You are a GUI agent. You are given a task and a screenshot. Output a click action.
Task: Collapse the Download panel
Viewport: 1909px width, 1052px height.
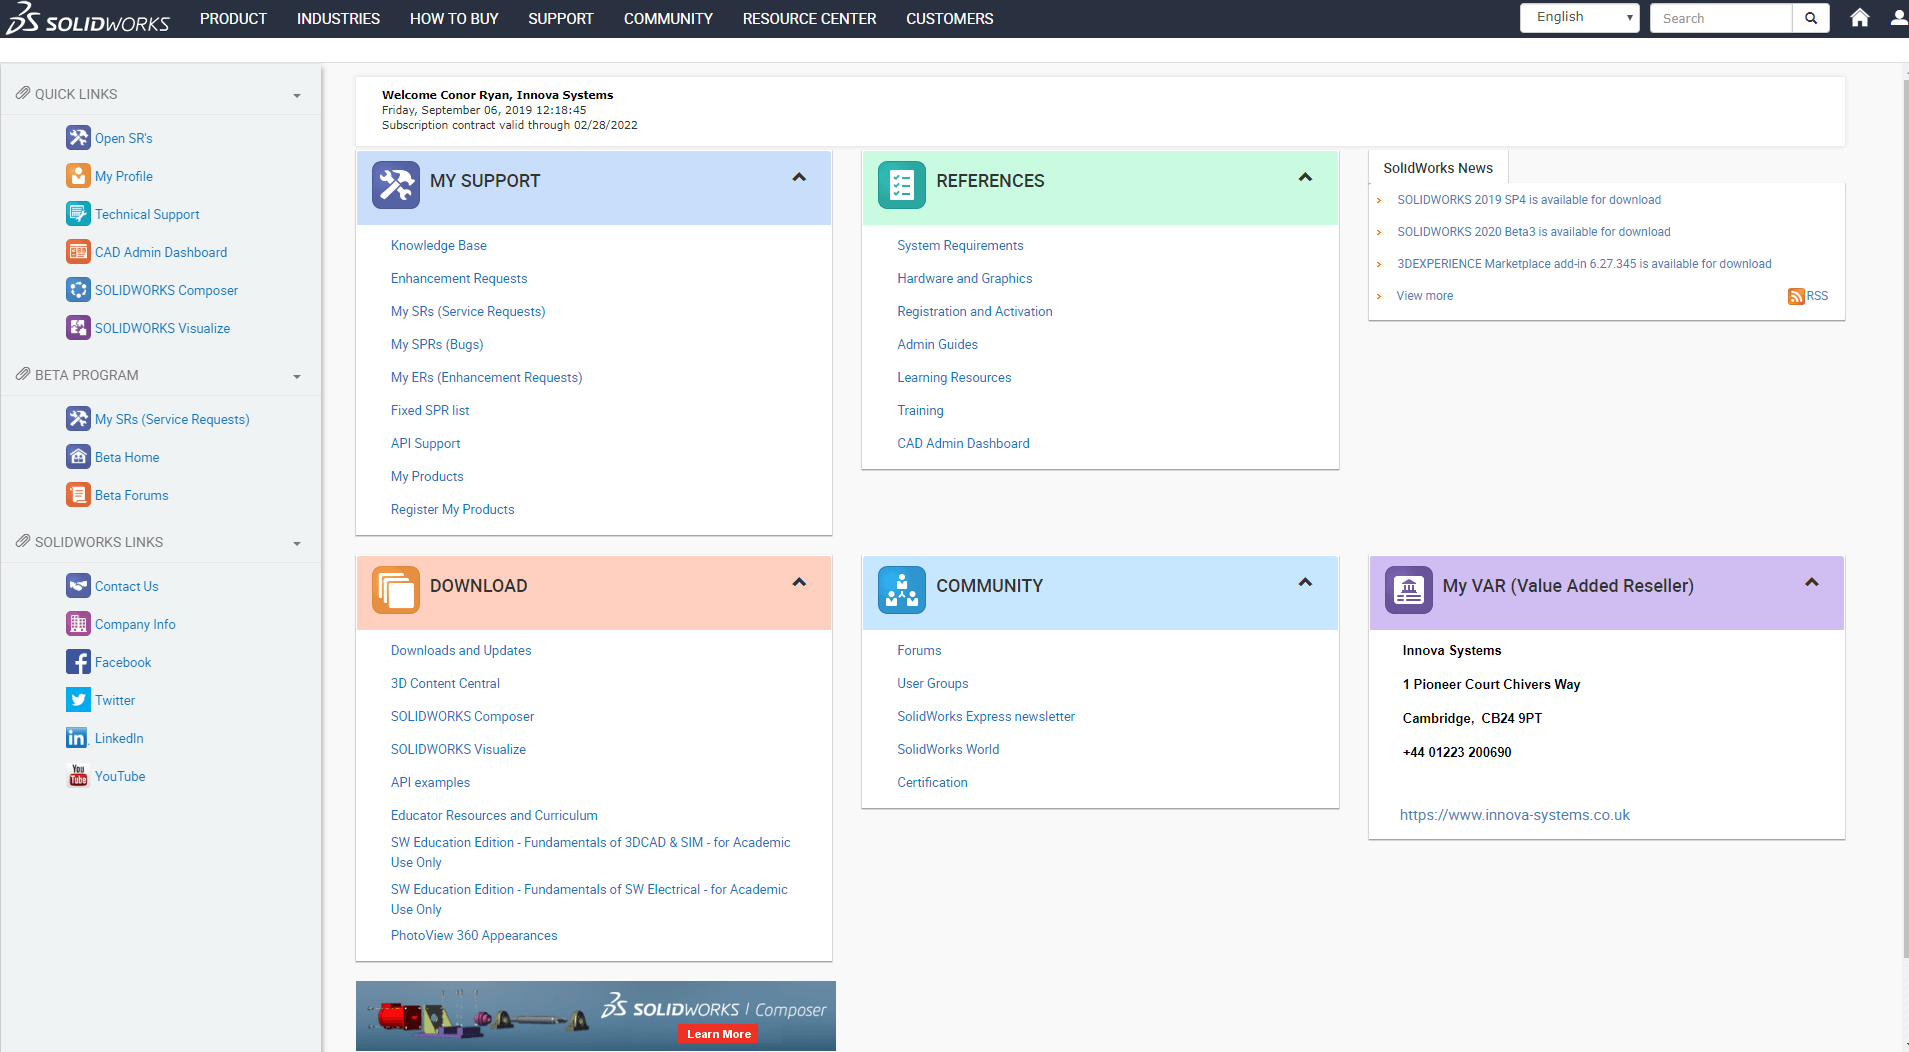(799, 583)
